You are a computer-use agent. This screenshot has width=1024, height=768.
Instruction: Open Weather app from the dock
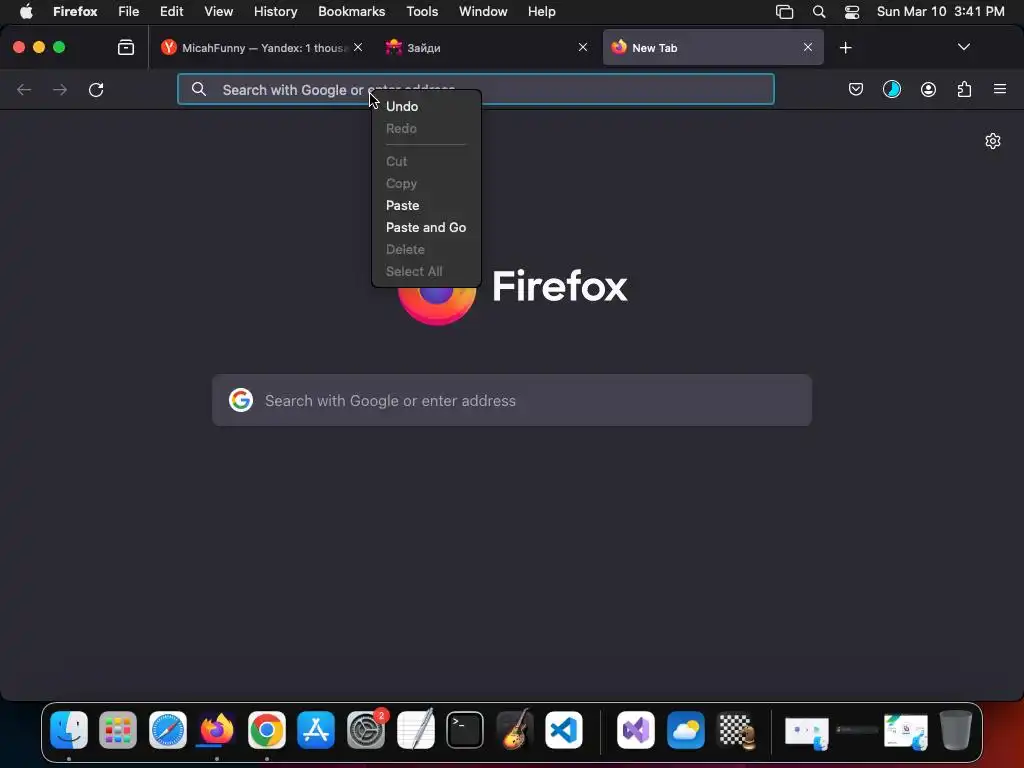686,729
